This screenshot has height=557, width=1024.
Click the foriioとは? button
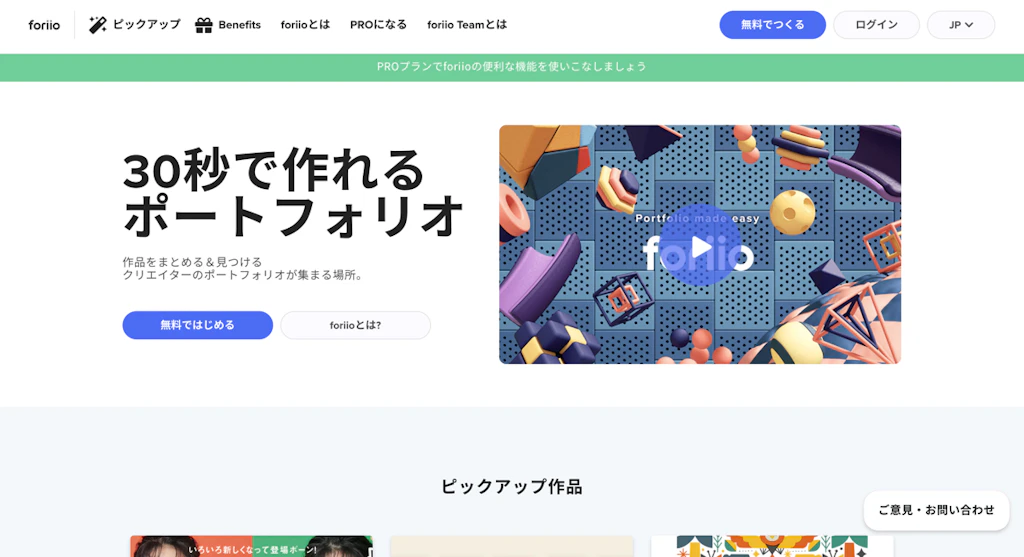tap(355, 325)
